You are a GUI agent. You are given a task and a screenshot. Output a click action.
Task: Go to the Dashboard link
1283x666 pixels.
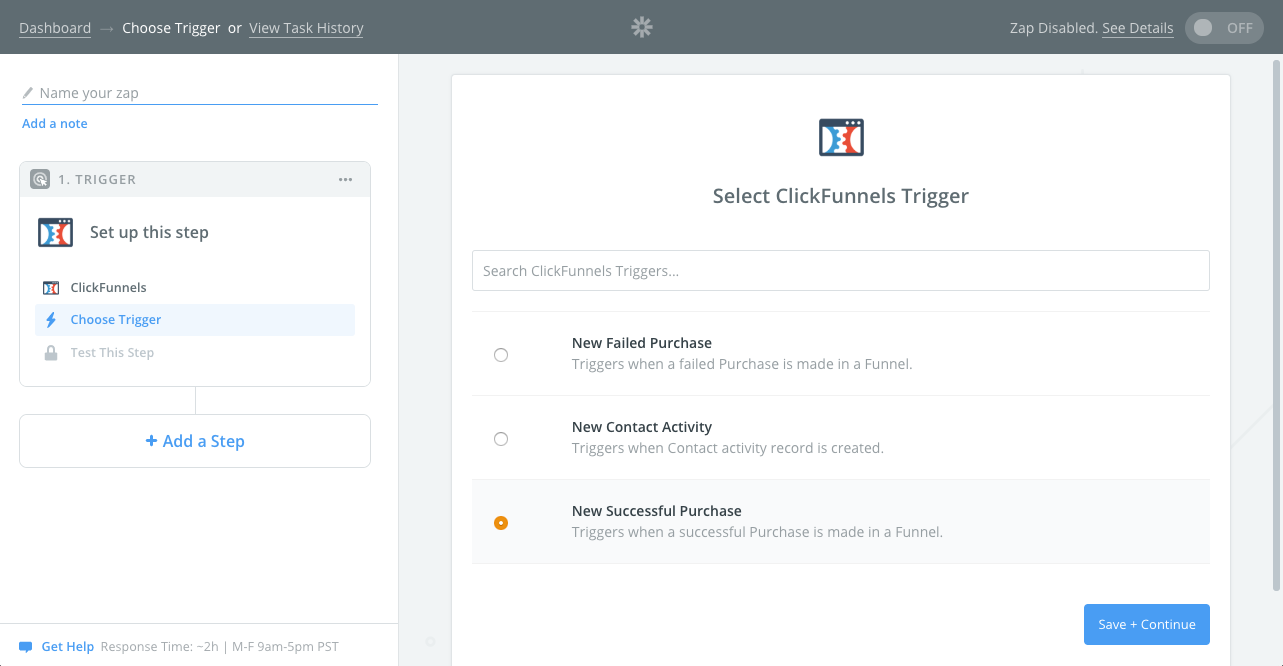point(55,28)
